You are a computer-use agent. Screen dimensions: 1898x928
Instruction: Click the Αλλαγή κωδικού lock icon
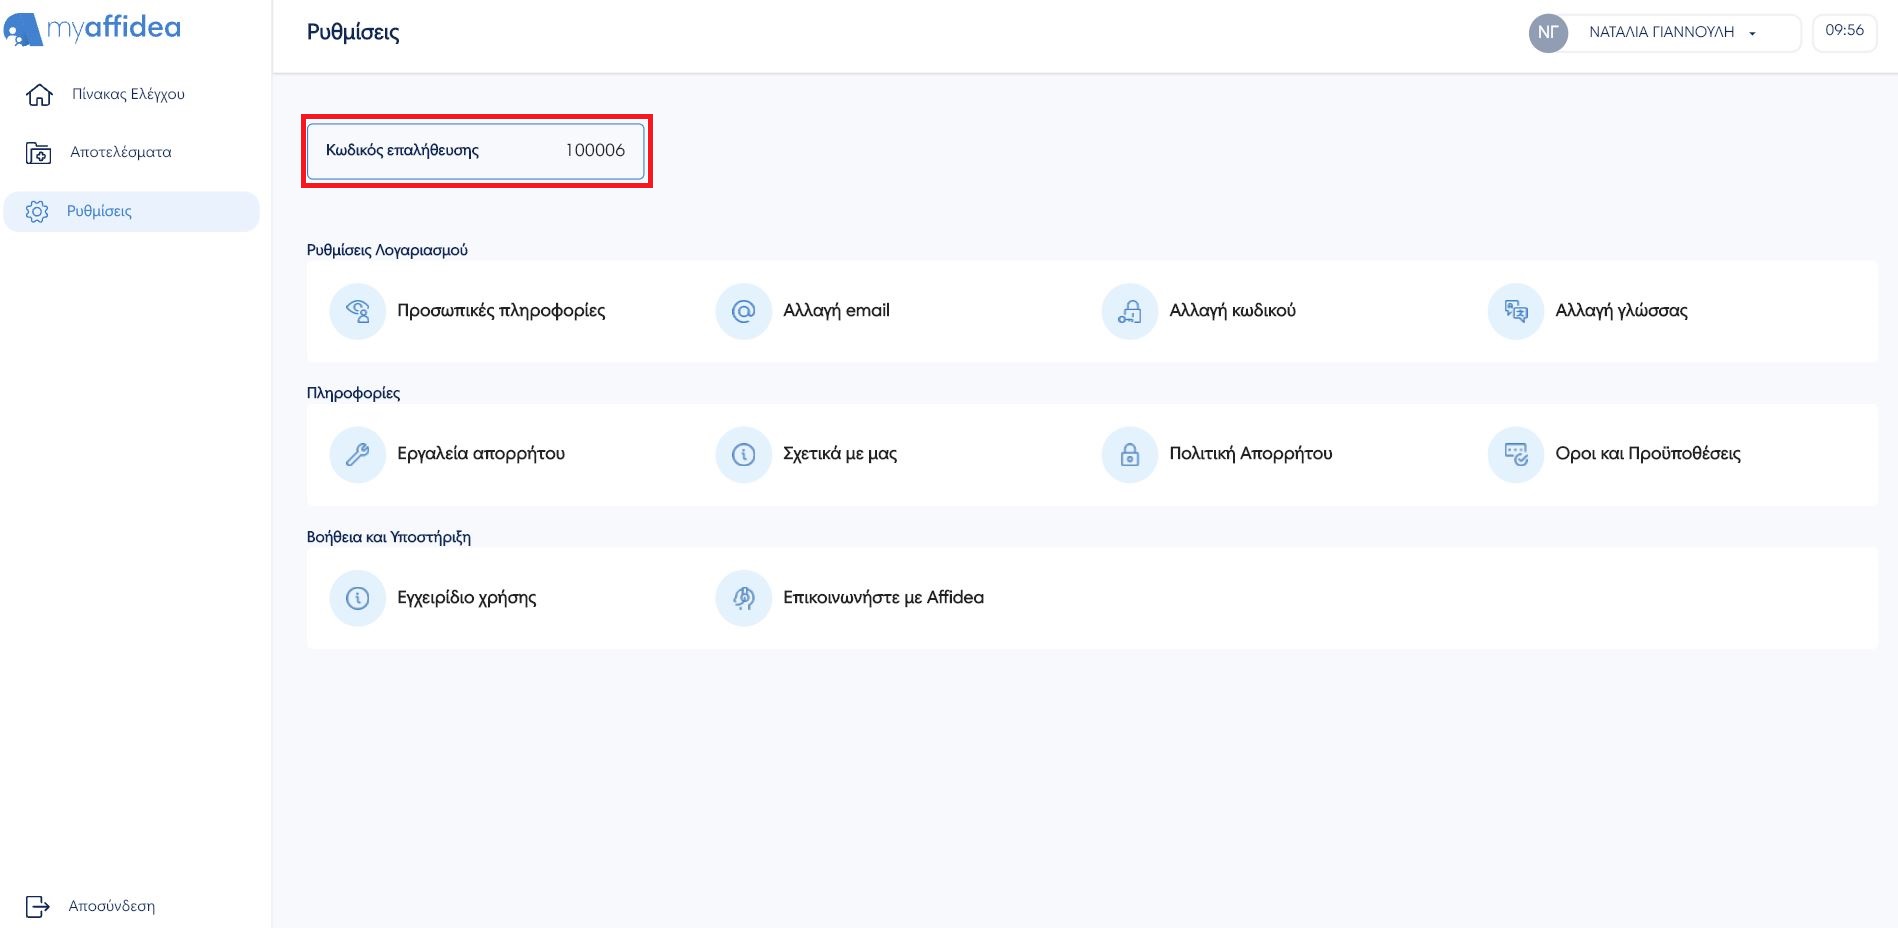tap(1129, 311)
